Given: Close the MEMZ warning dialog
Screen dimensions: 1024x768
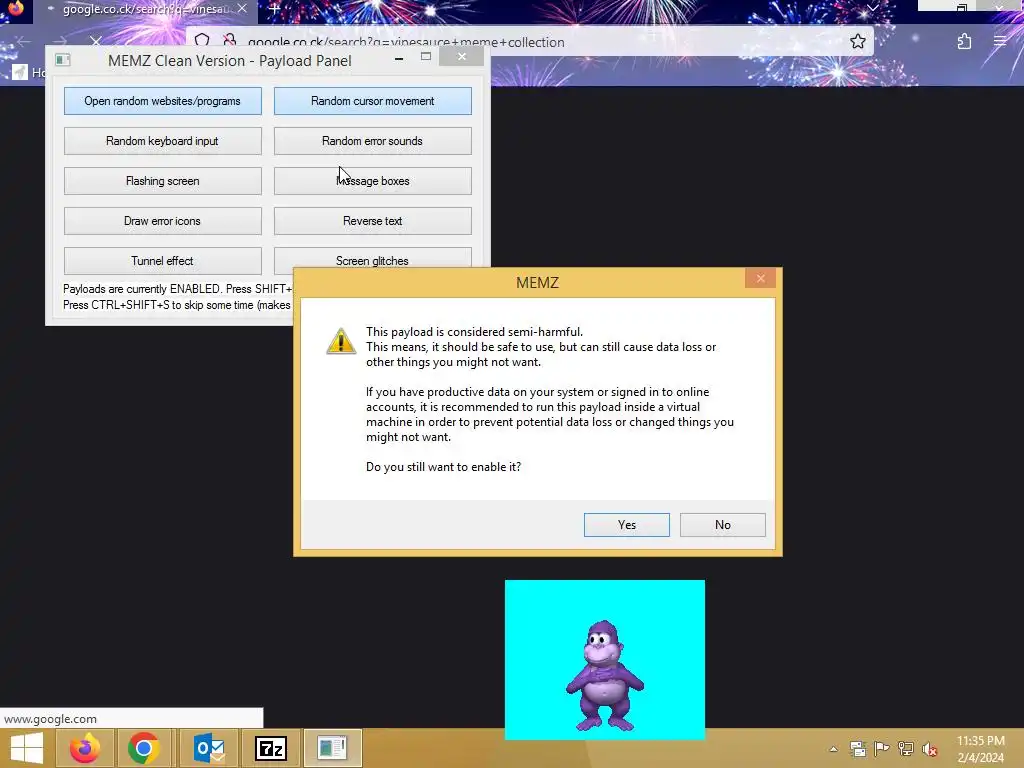Looking at the screenshot, I should pyautogui.click(x=760, y=278).
